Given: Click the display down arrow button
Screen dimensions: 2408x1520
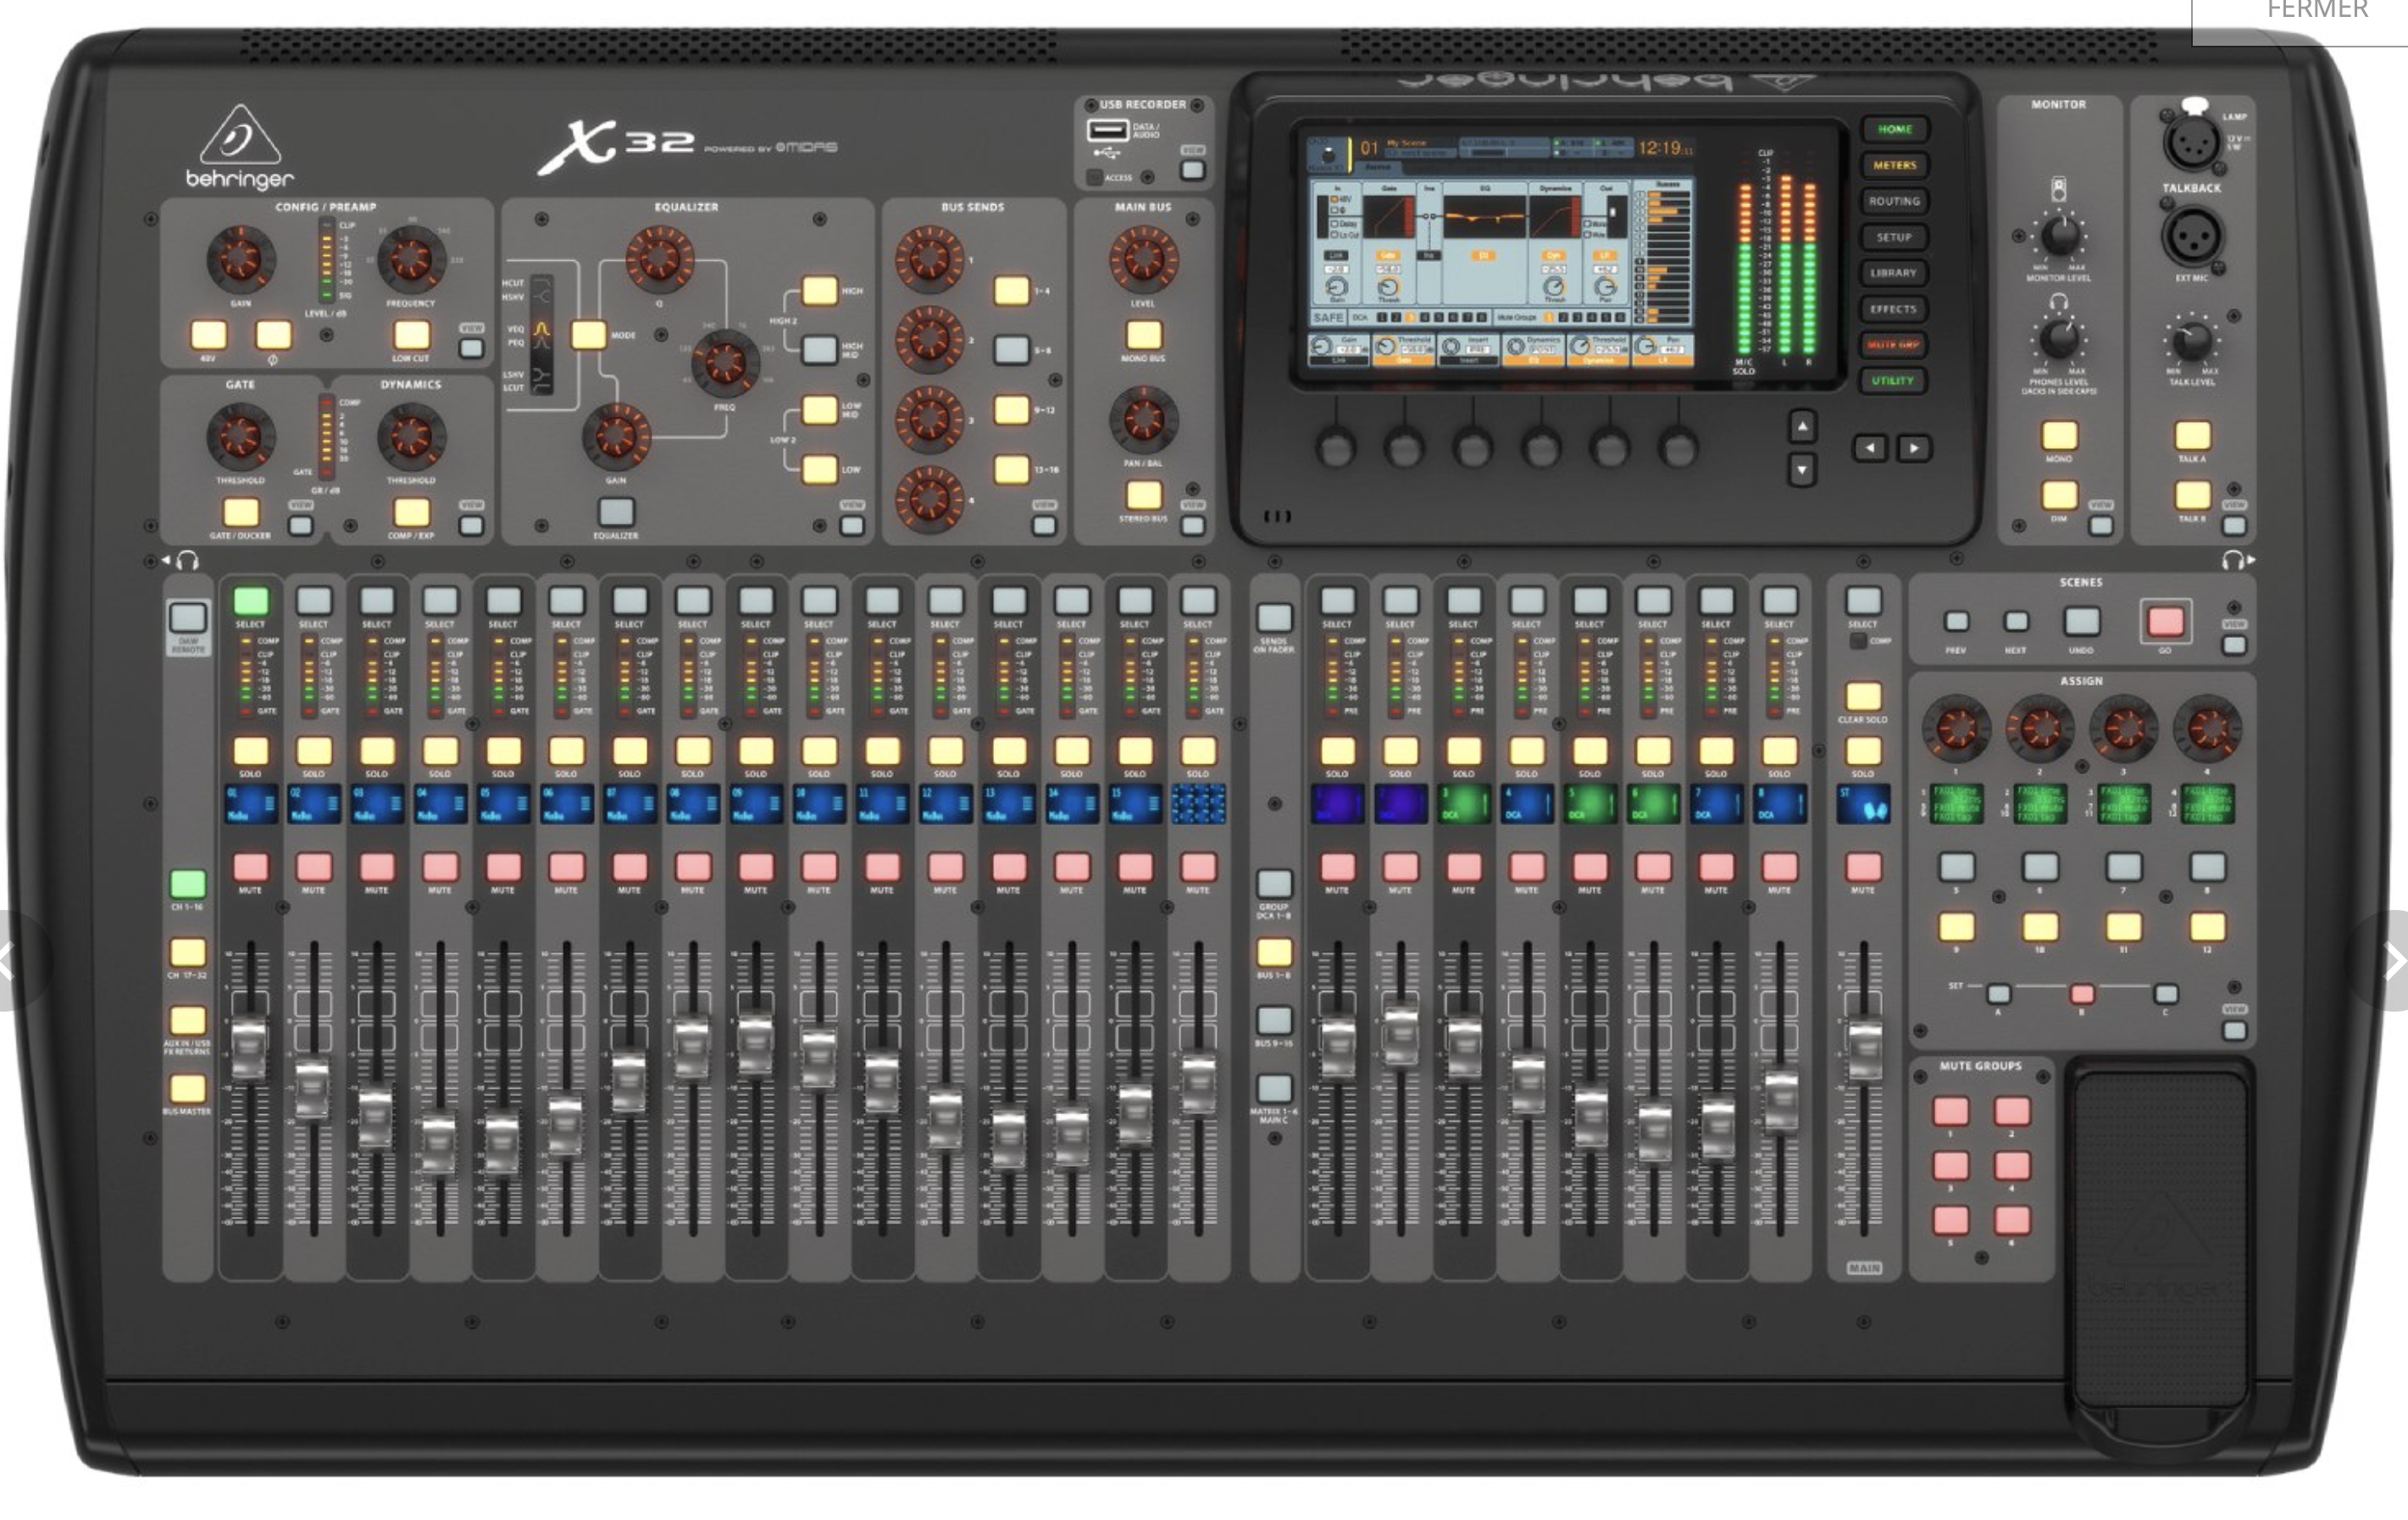Looking at the screenshot, I should click(1802, 469).
